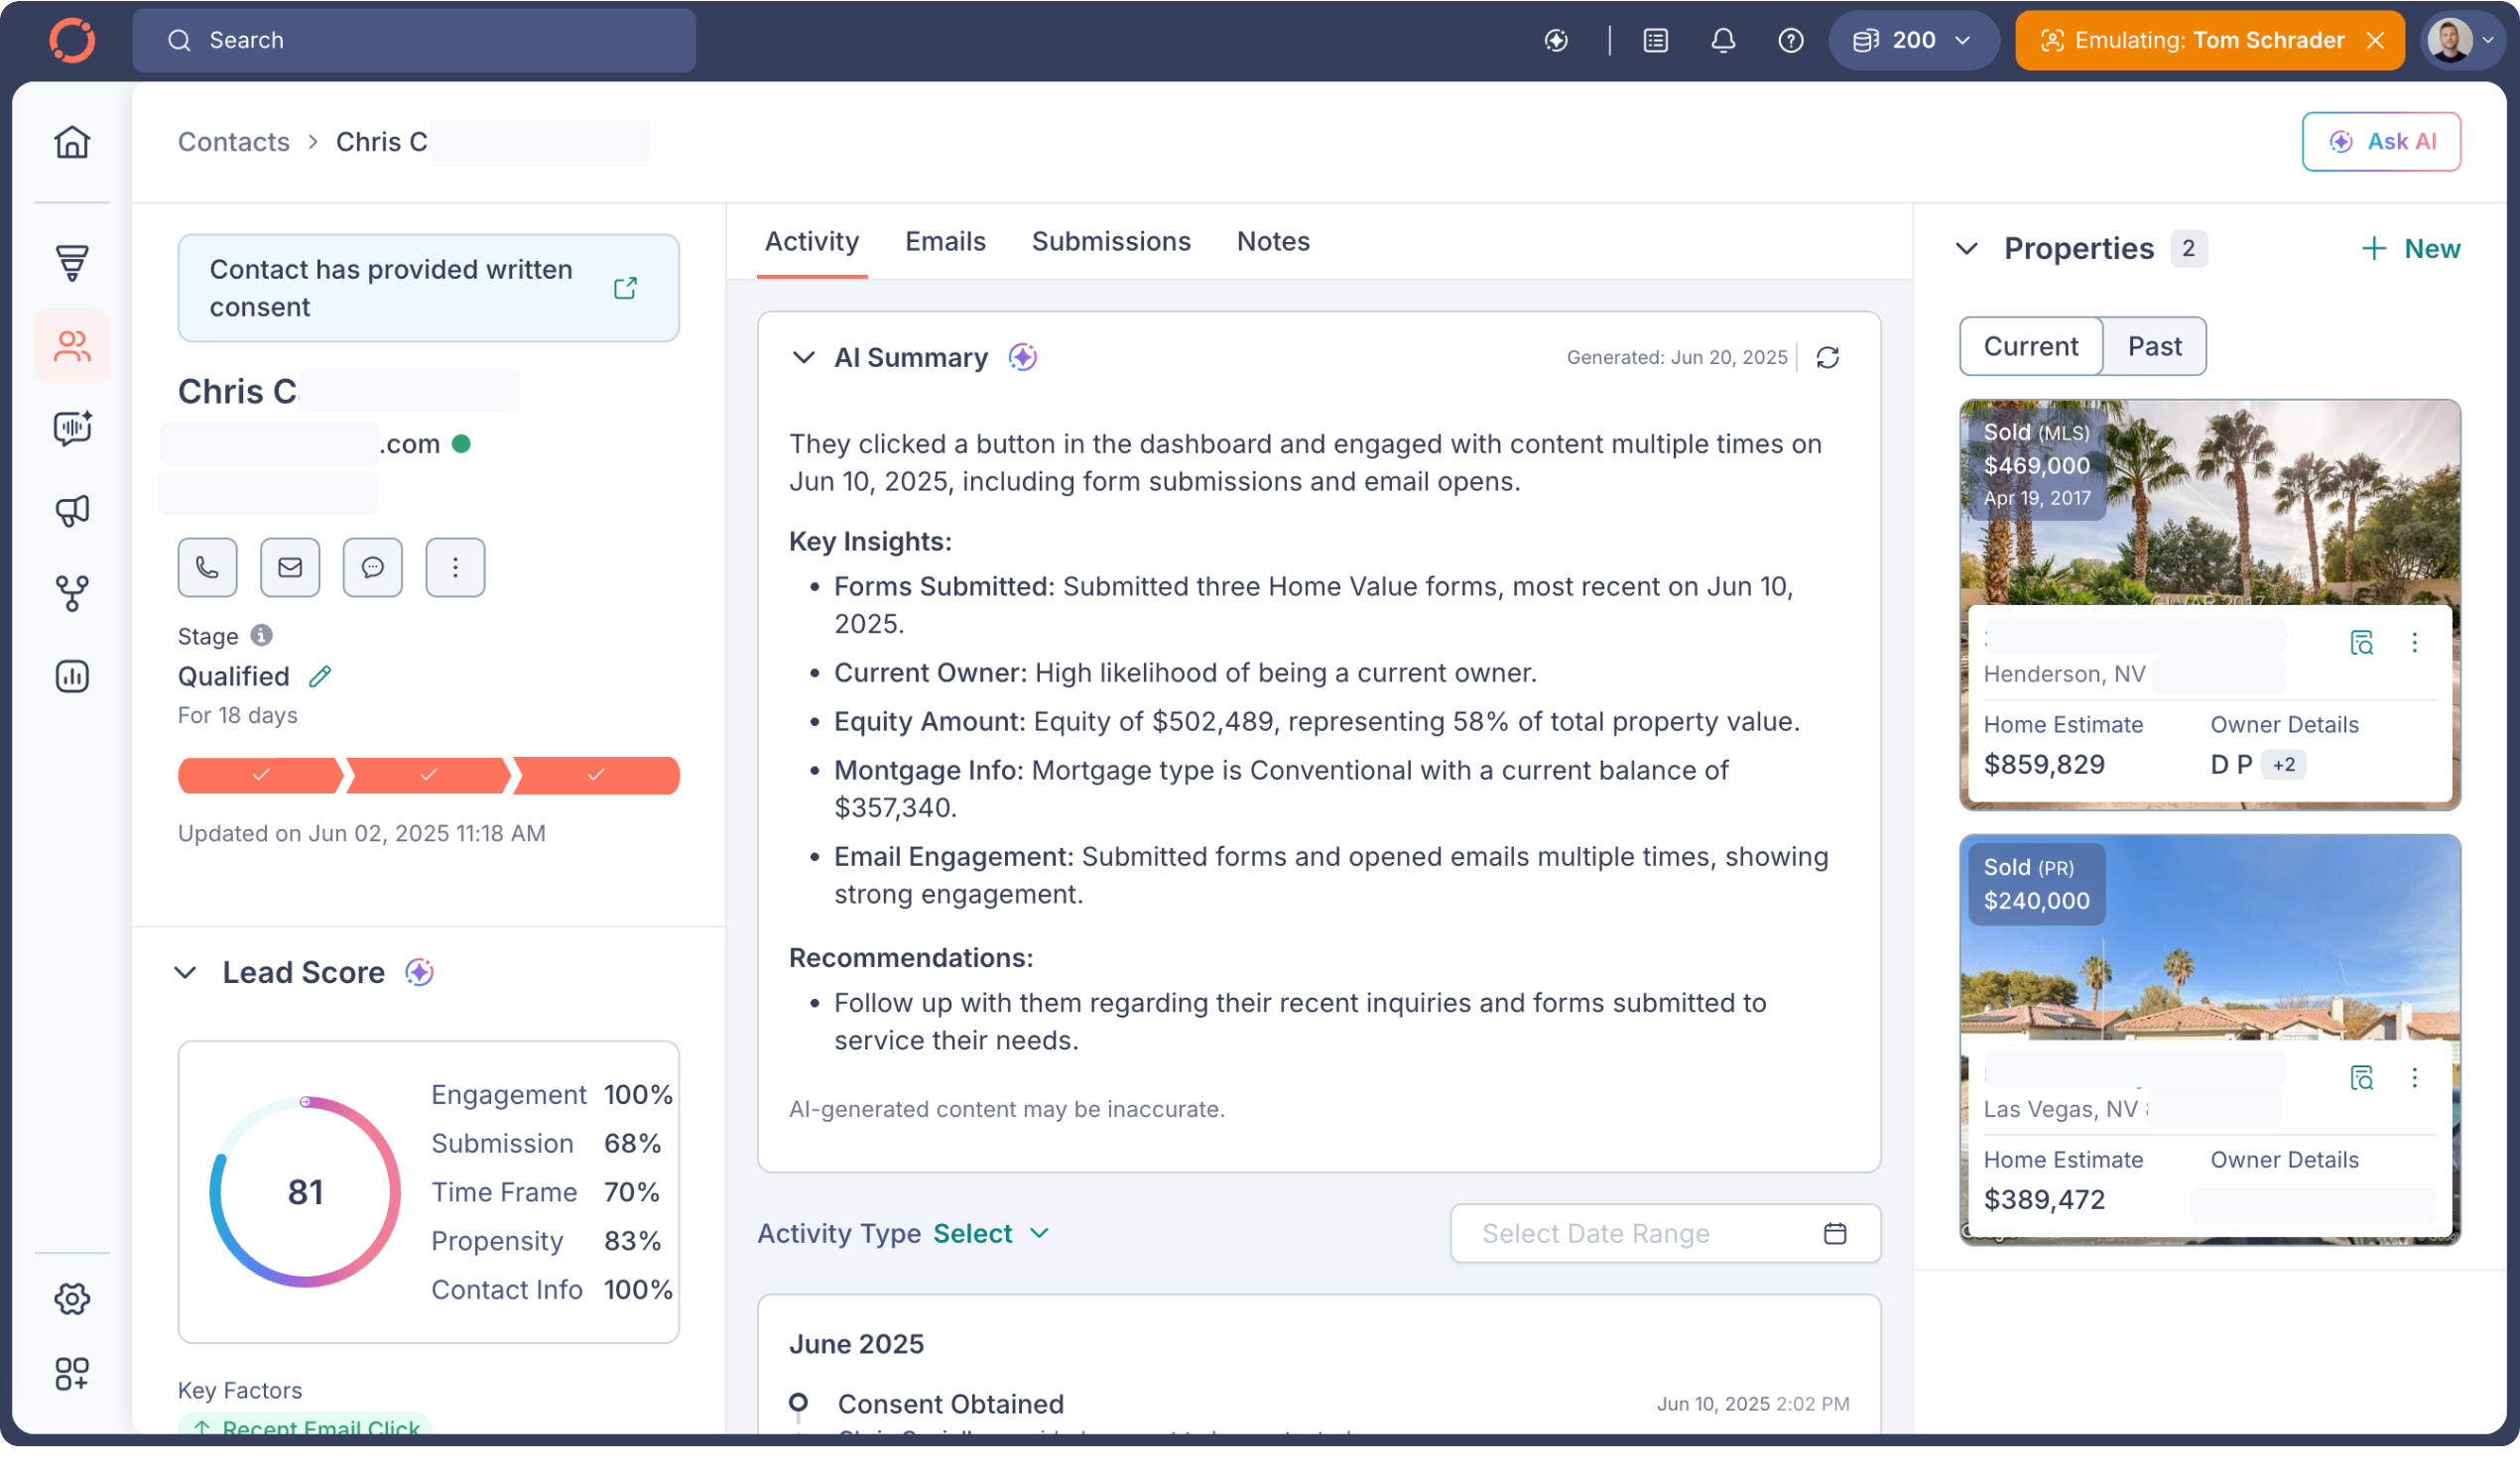
Task: Open property report icon for Henderson, NV
Action: (2361, 643)
